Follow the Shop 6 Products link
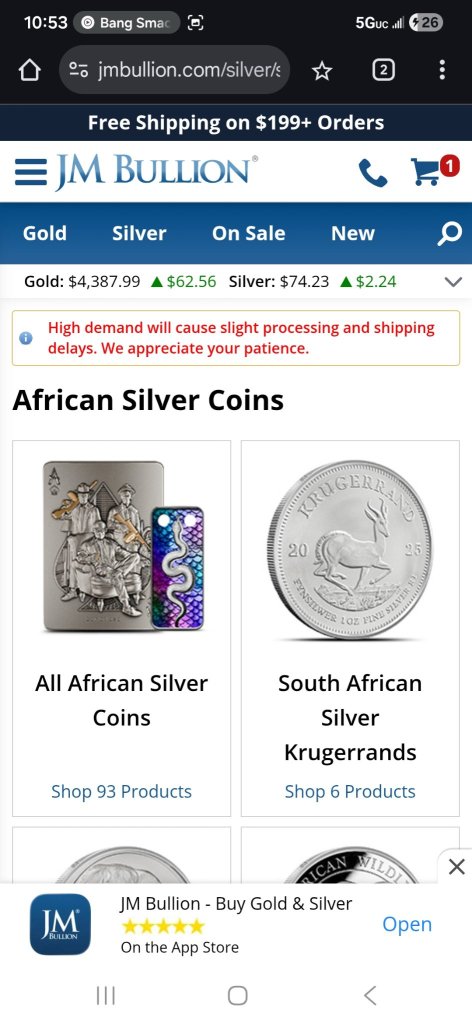Screen dimensions: 472x1024 coord(350,792)
